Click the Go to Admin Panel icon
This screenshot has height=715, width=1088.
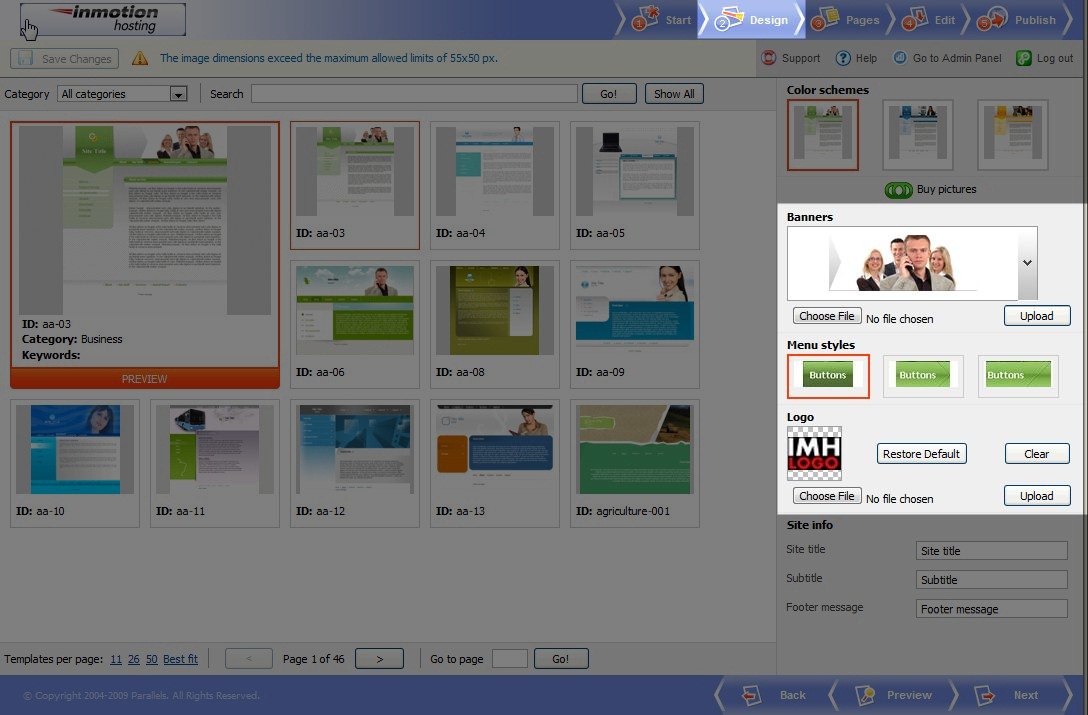(899, 58)
